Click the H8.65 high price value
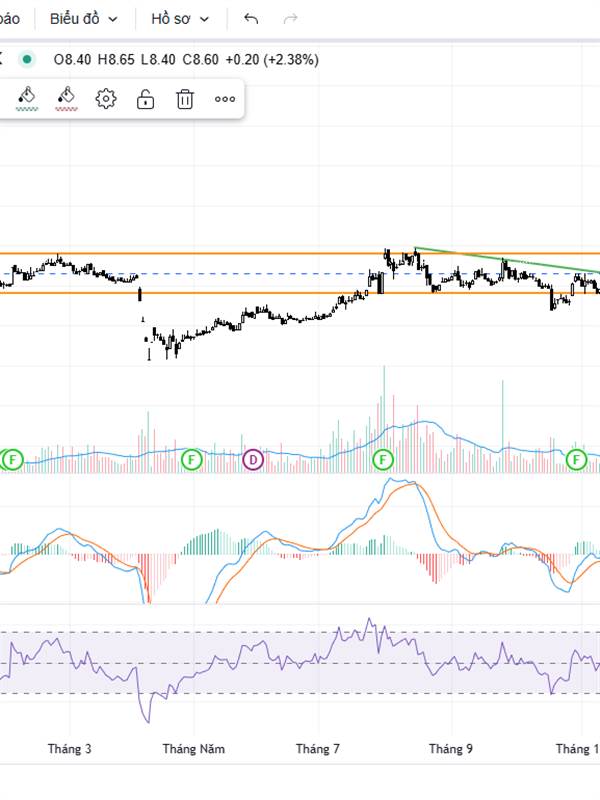The height and width of the screenshot is (800, 600). pos(116,60)
